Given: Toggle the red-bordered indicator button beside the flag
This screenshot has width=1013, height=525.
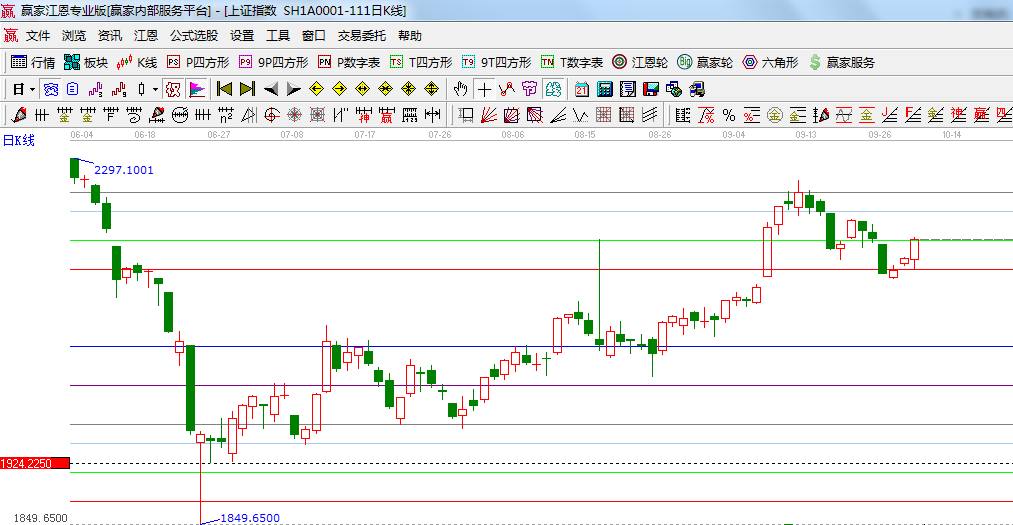Looking at the screenshot, I should click(x=173, y=89).
